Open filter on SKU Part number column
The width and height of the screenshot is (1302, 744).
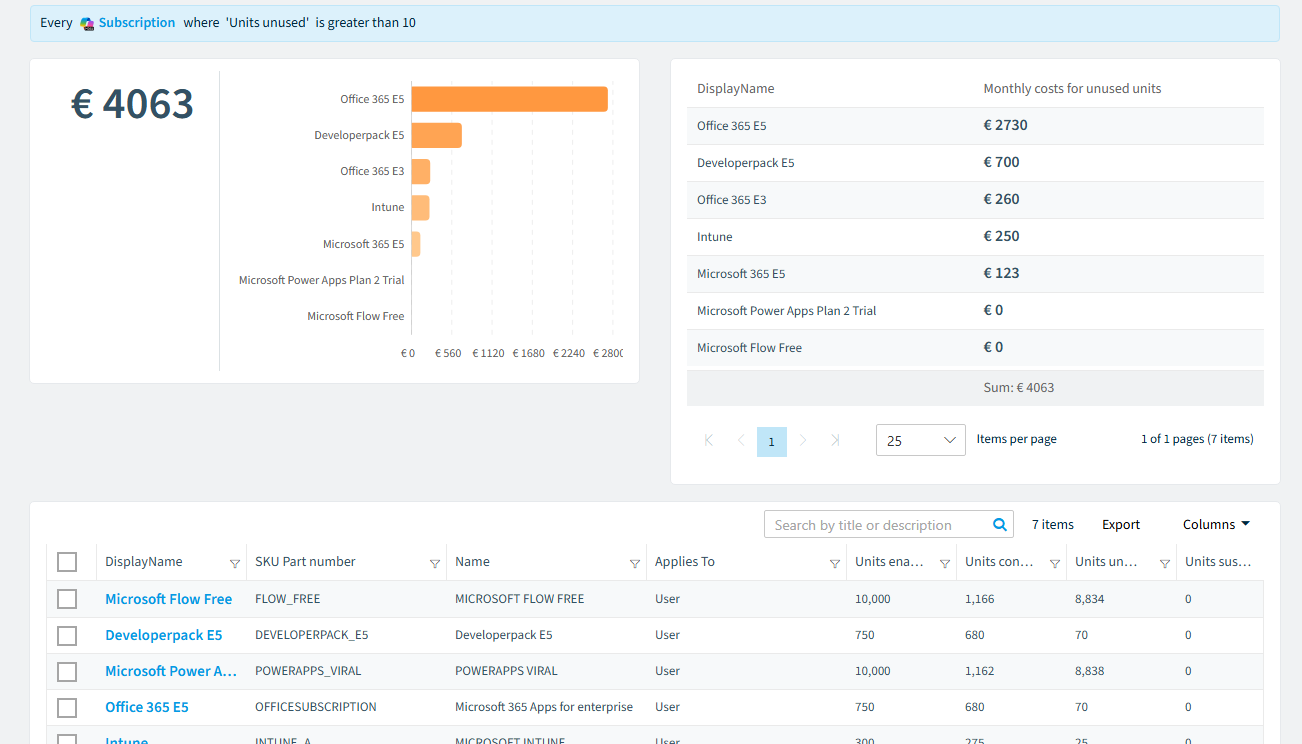coord(435,564)
